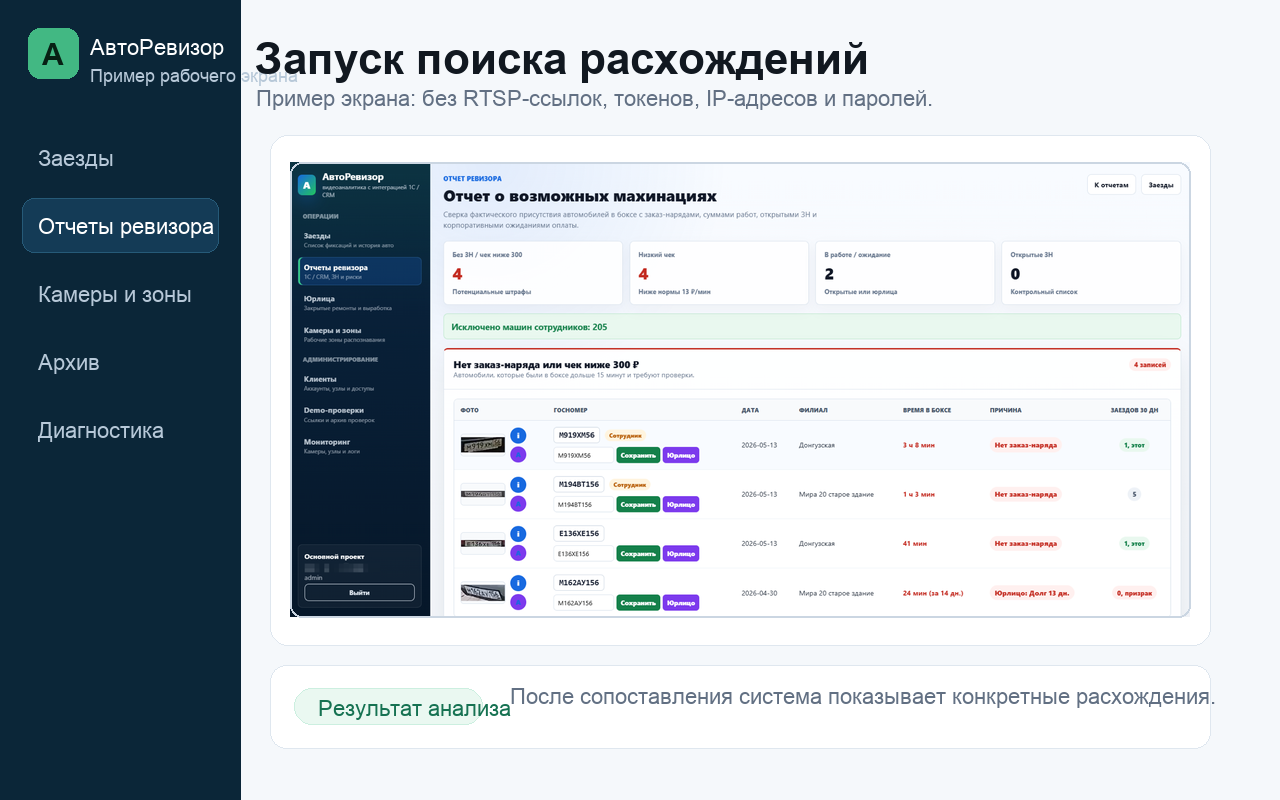This screenshot has width=1280, height=800.
Task: Click the plate input field containing M162AY156
Action: coord(583,602)
